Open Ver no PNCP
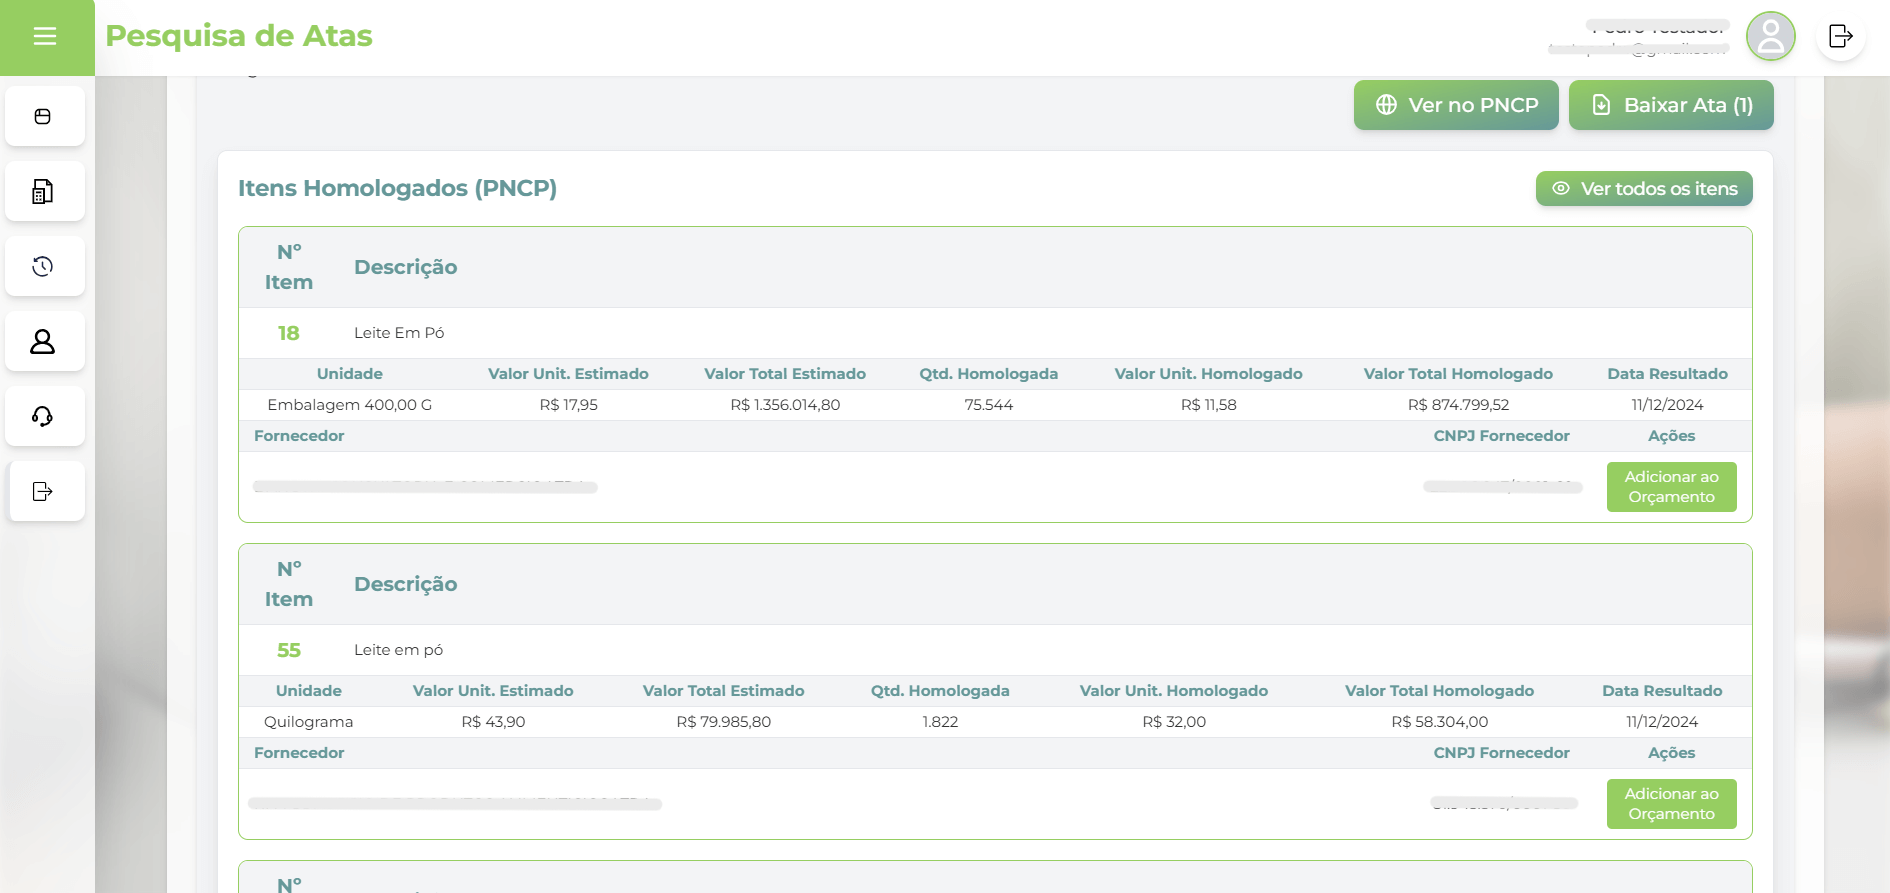Viewport: 1890px width, 893px height. pyautogui.click(x=1456, y=105)
